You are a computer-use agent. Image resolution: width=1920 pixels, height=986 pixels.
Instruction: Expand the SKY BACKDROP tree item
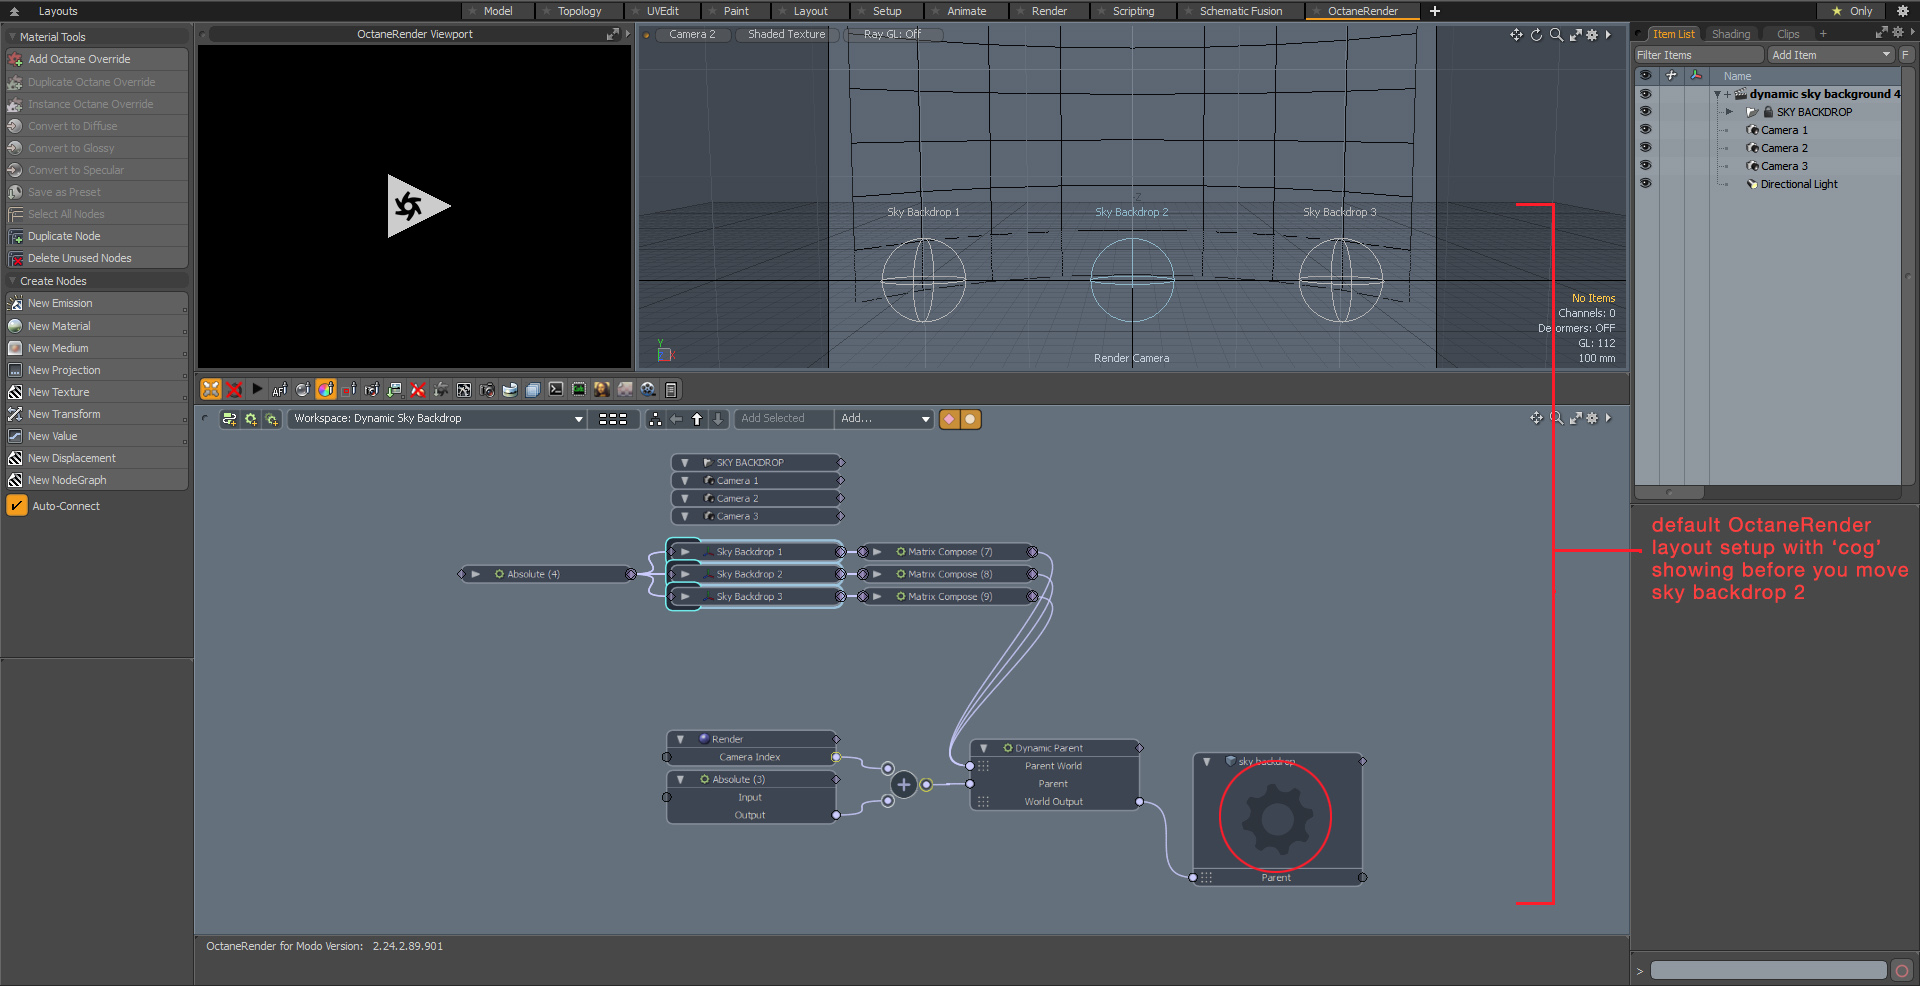coord(1730,112)
